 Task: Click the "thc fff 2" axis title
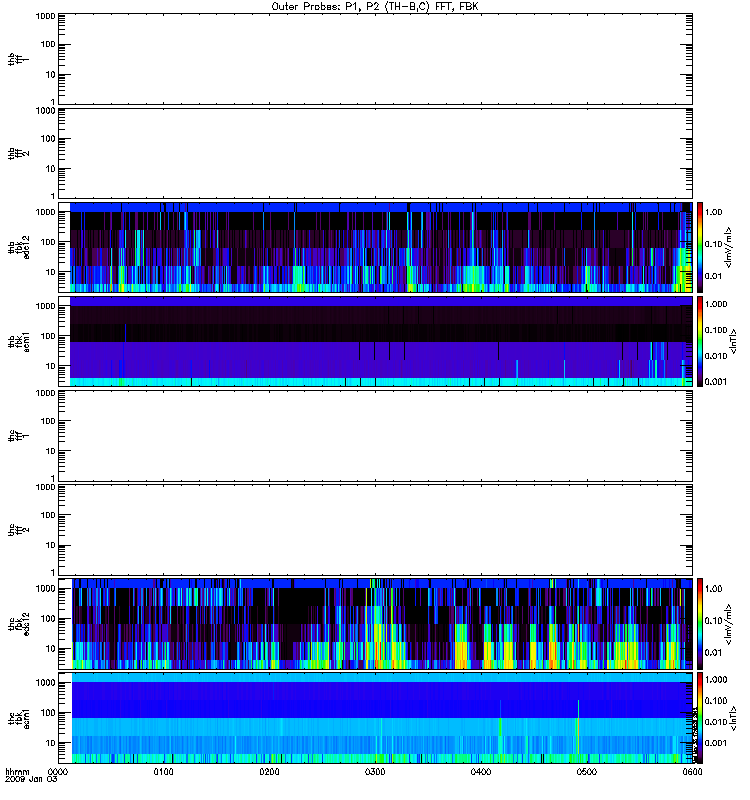coord(18,530)
